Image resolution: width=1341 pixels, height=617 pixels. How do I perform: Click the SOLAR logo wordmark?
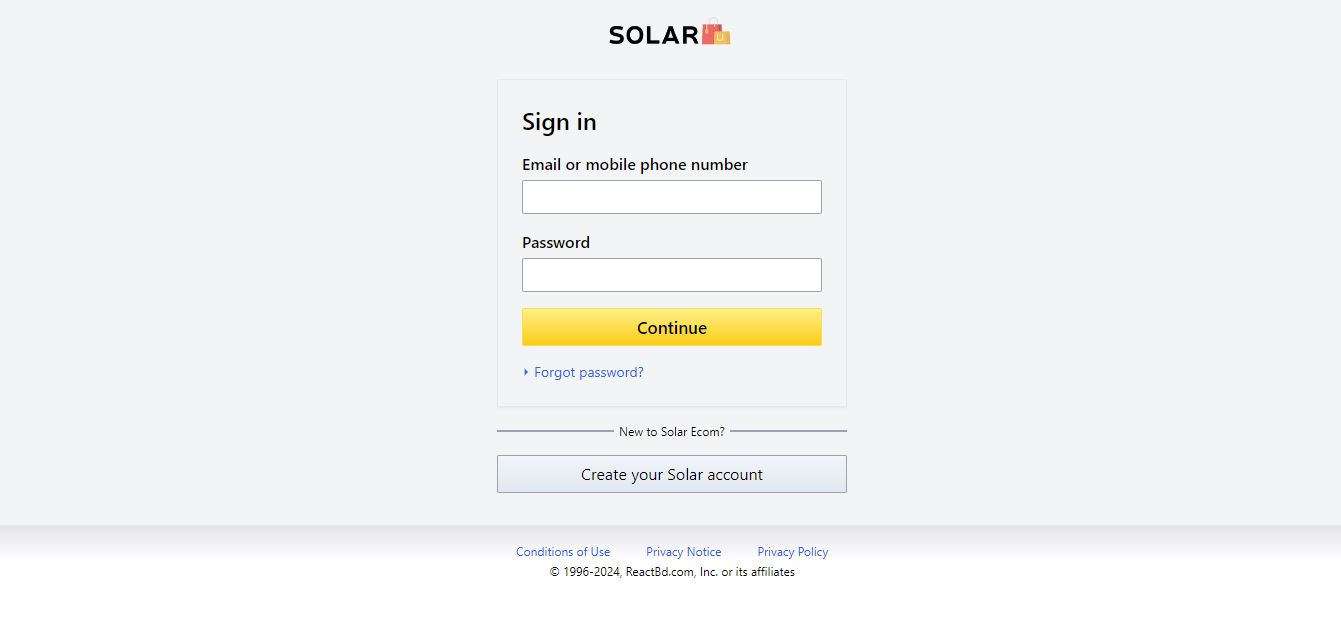tap(654, 35)
